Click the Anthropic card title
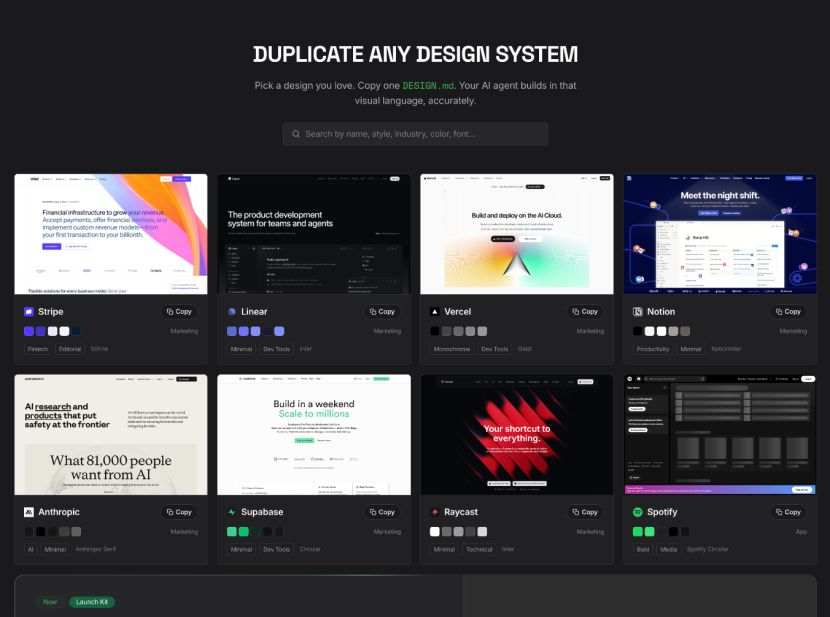The width and height of the screenshot is (830, 617). tap(59, 512)
